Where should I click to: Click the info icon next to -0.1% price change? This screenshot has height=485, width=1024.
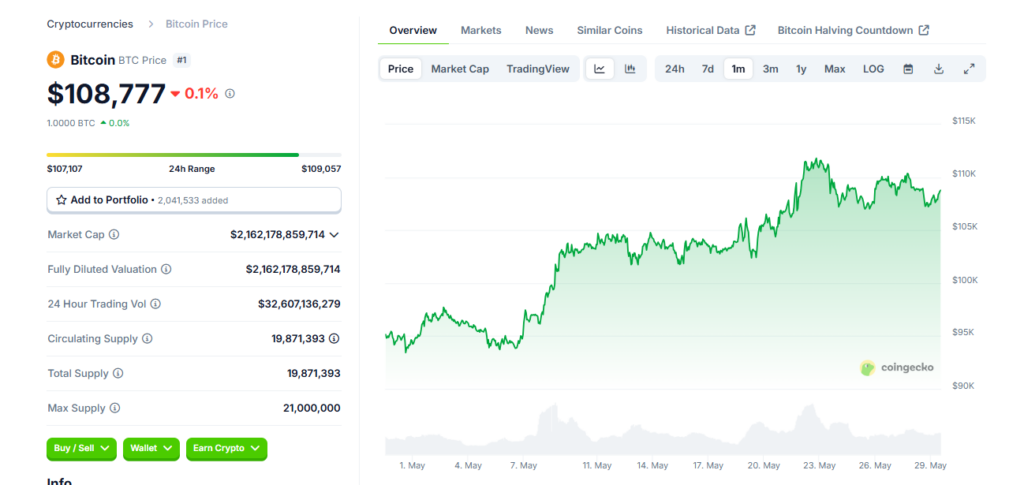(x=230, y=94)
